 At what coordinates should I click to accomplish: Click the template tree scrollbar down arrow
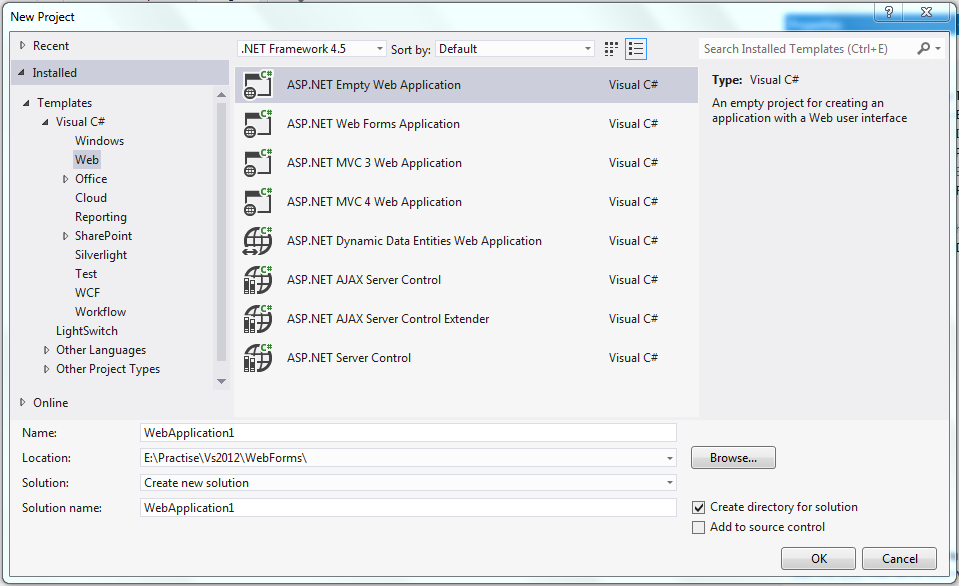(221, 381)
